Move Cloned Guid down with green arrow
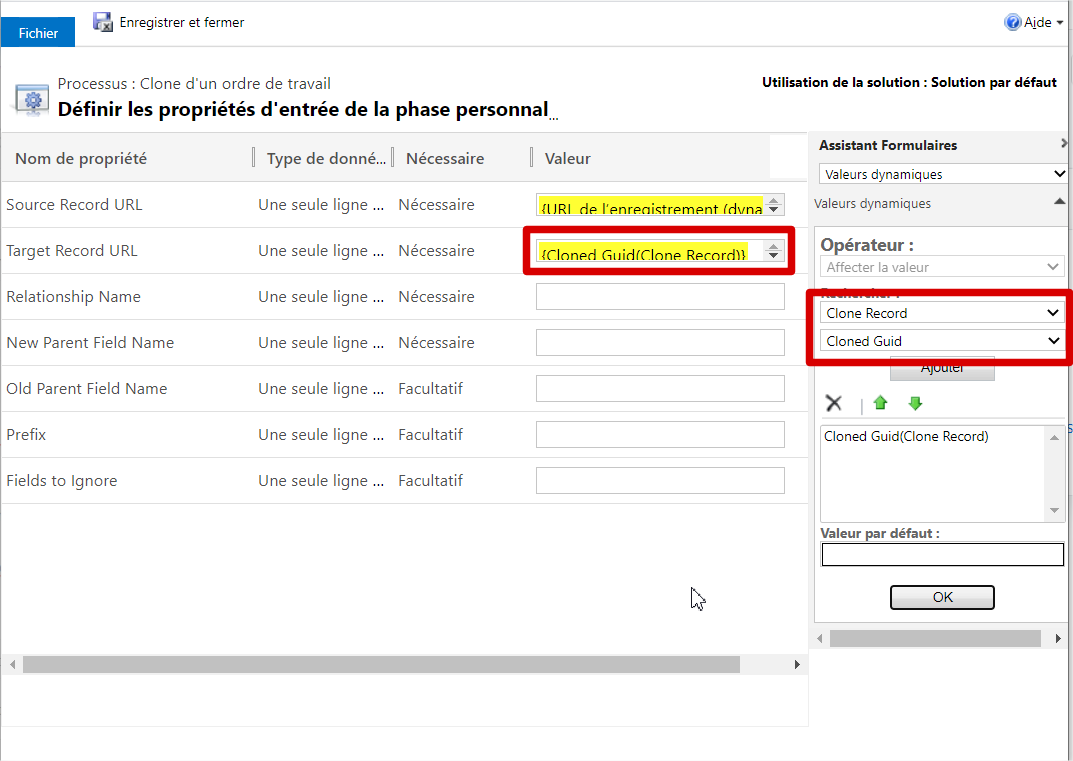This screenshot has width=1073, height=761. tap(914, 403)
